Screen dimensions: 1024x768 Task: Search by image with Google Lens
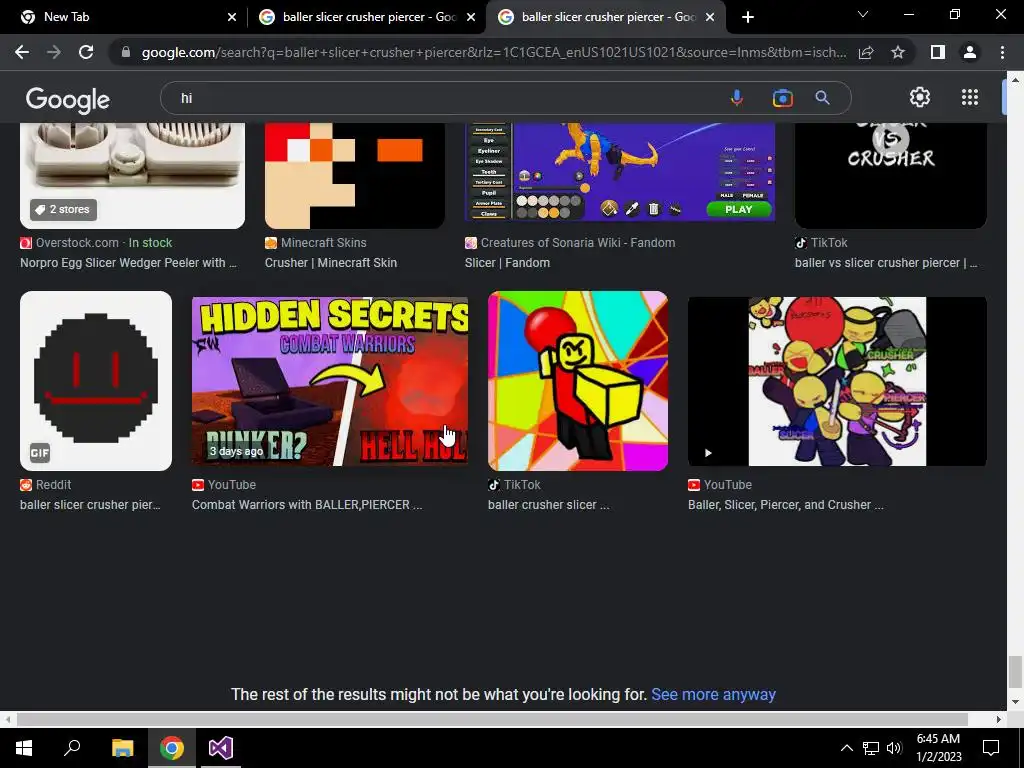(782, 98)
